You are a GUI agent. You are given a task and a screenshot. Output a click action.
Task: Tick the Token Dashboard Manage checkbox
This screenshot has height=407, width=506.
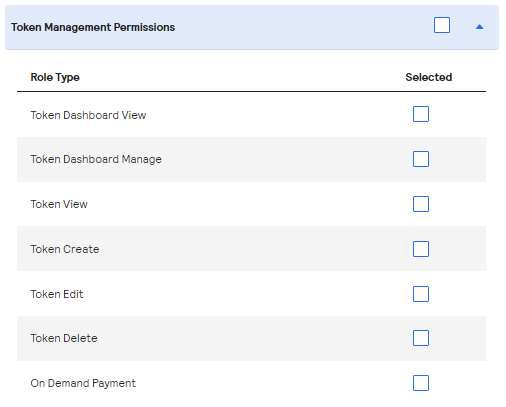(x=421, y=159)
